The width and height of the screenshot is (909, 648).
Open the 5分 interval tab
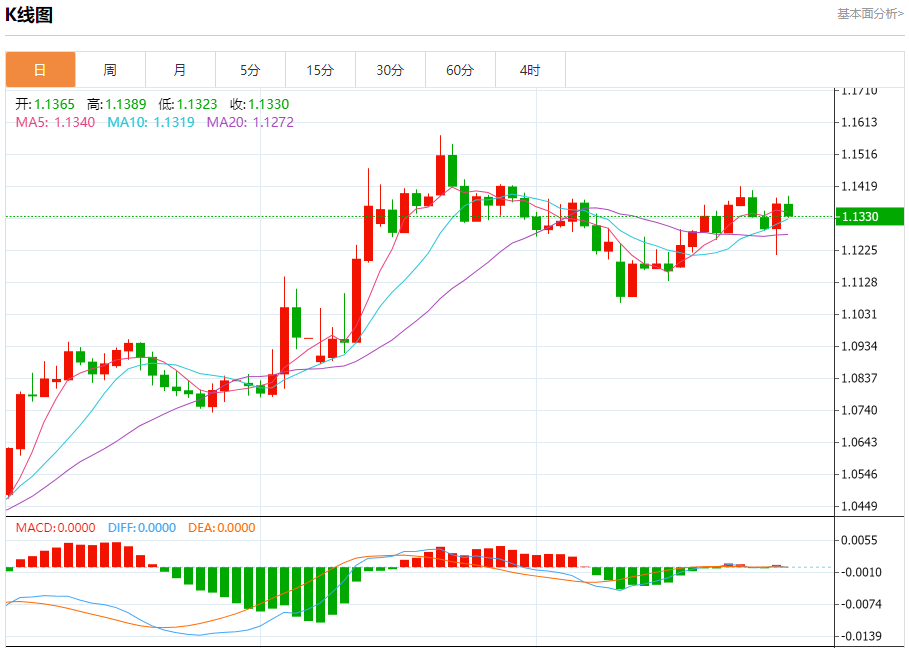pos(250,70)
